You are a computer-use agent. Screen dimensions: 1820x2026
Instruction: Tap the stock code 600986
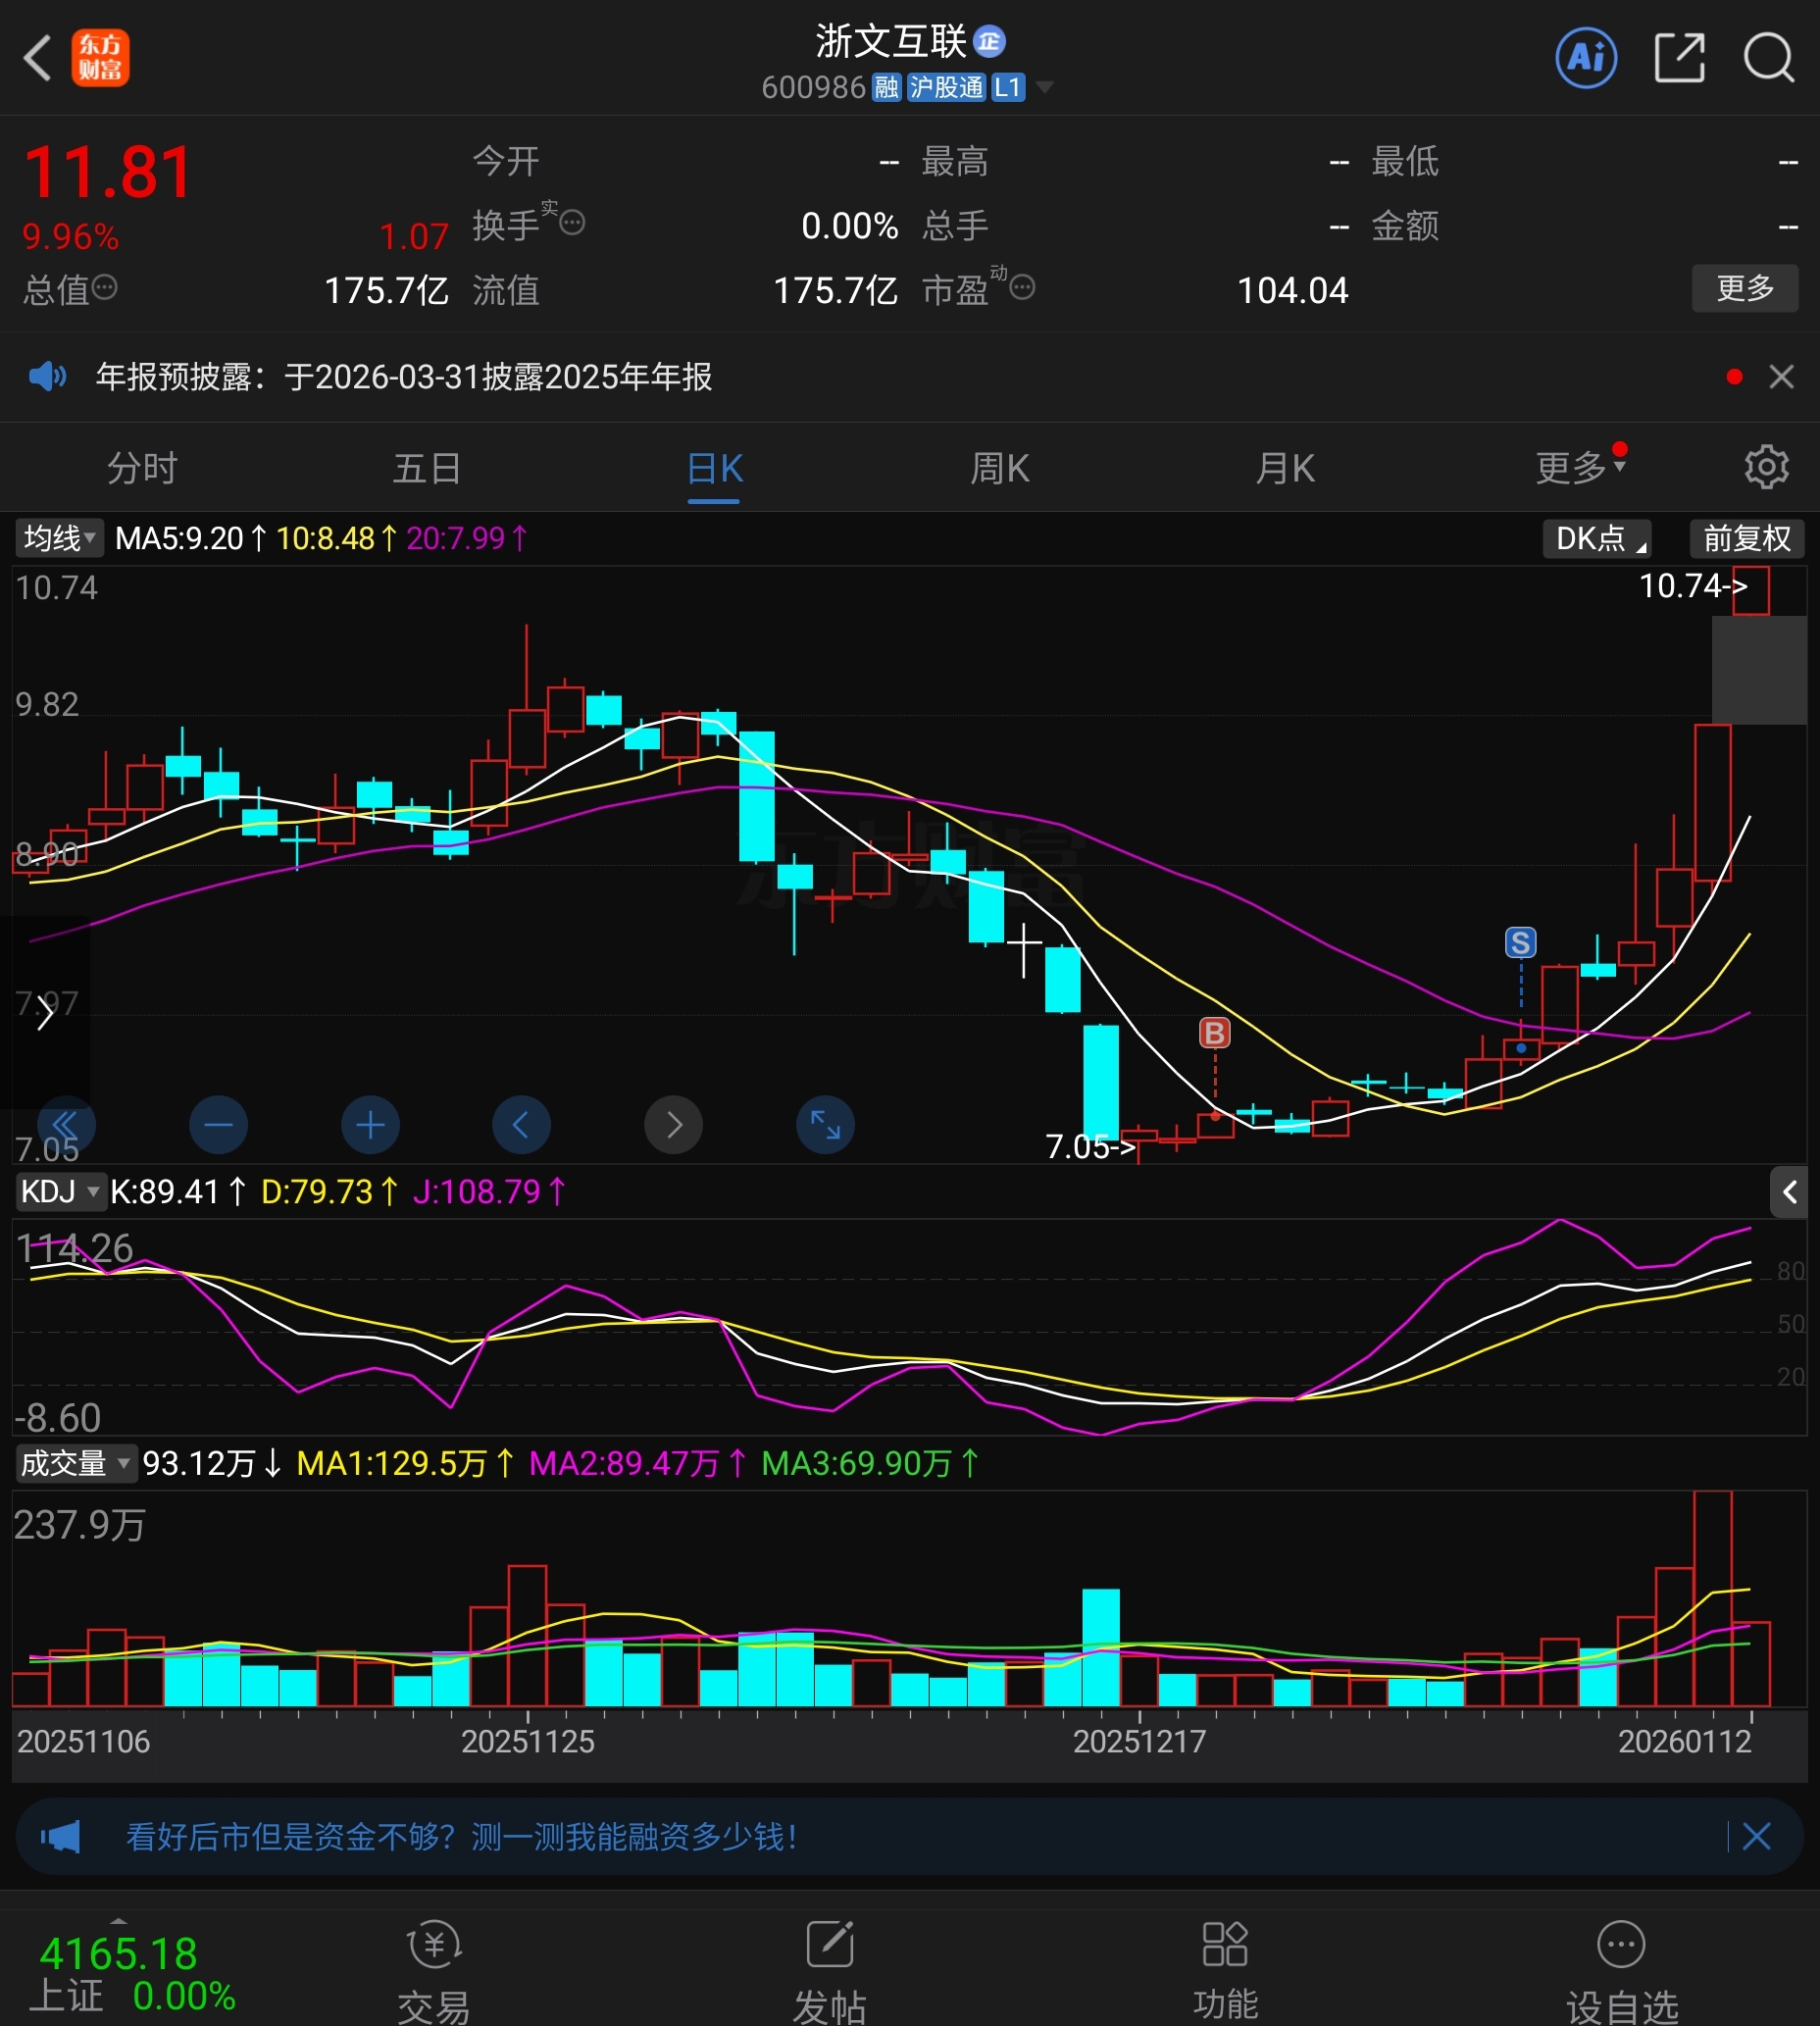(x=813, y=88)
